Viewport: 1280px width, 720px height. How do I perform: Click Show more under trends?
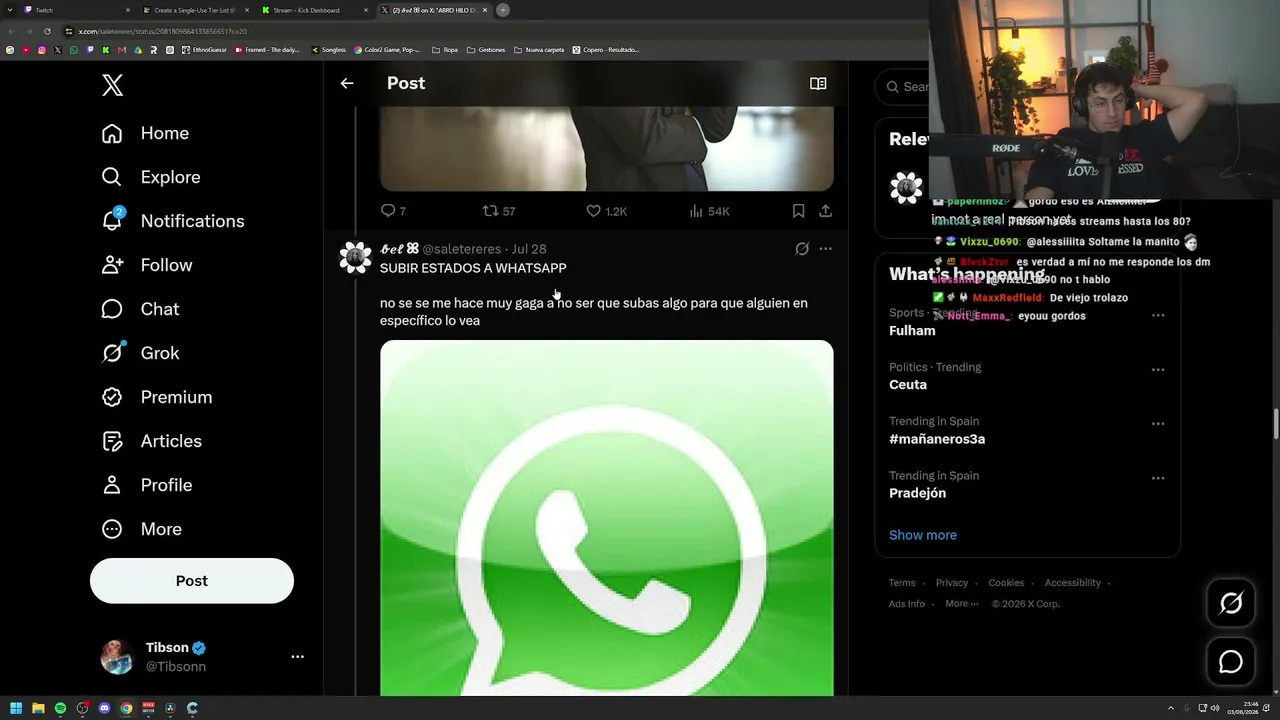[923, 535]
